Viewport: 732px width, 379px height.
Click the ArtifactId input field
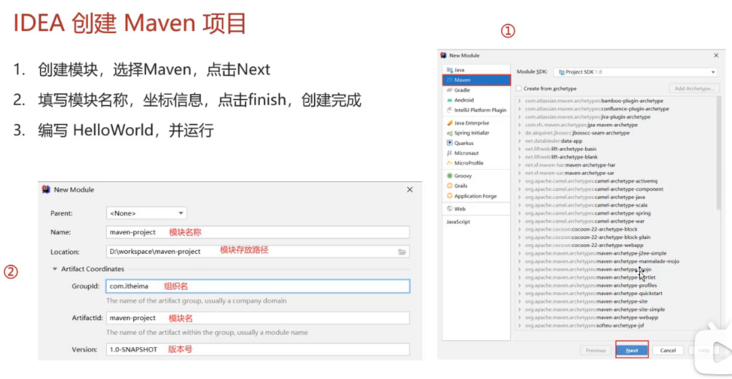click(x=258, y=318)
